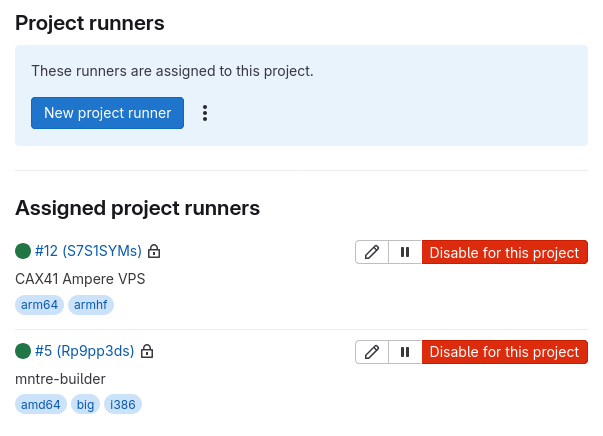The height and width of the screenshot is (436, 603).
Task: Select the big tag badge
Action: [x=85, y=404]
